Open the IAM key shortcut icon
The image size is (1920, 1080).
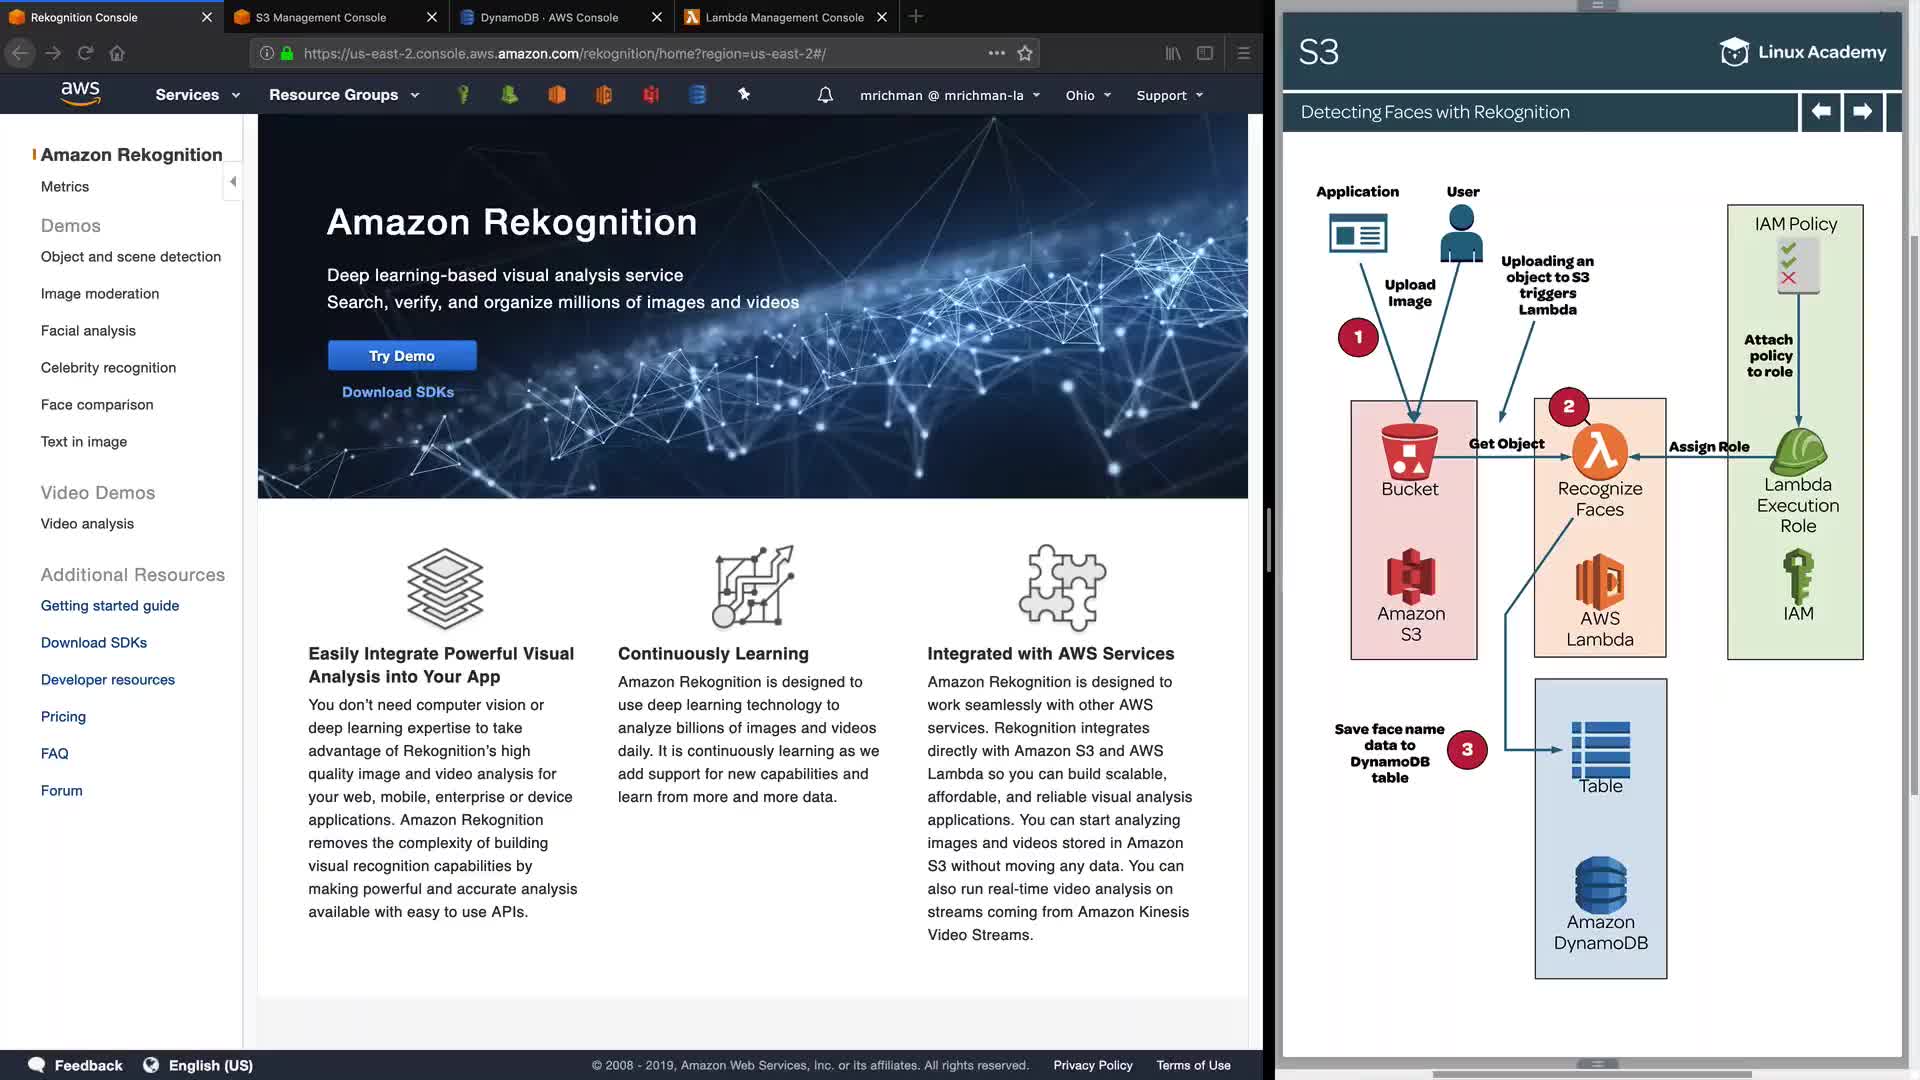tap(463, 95)
